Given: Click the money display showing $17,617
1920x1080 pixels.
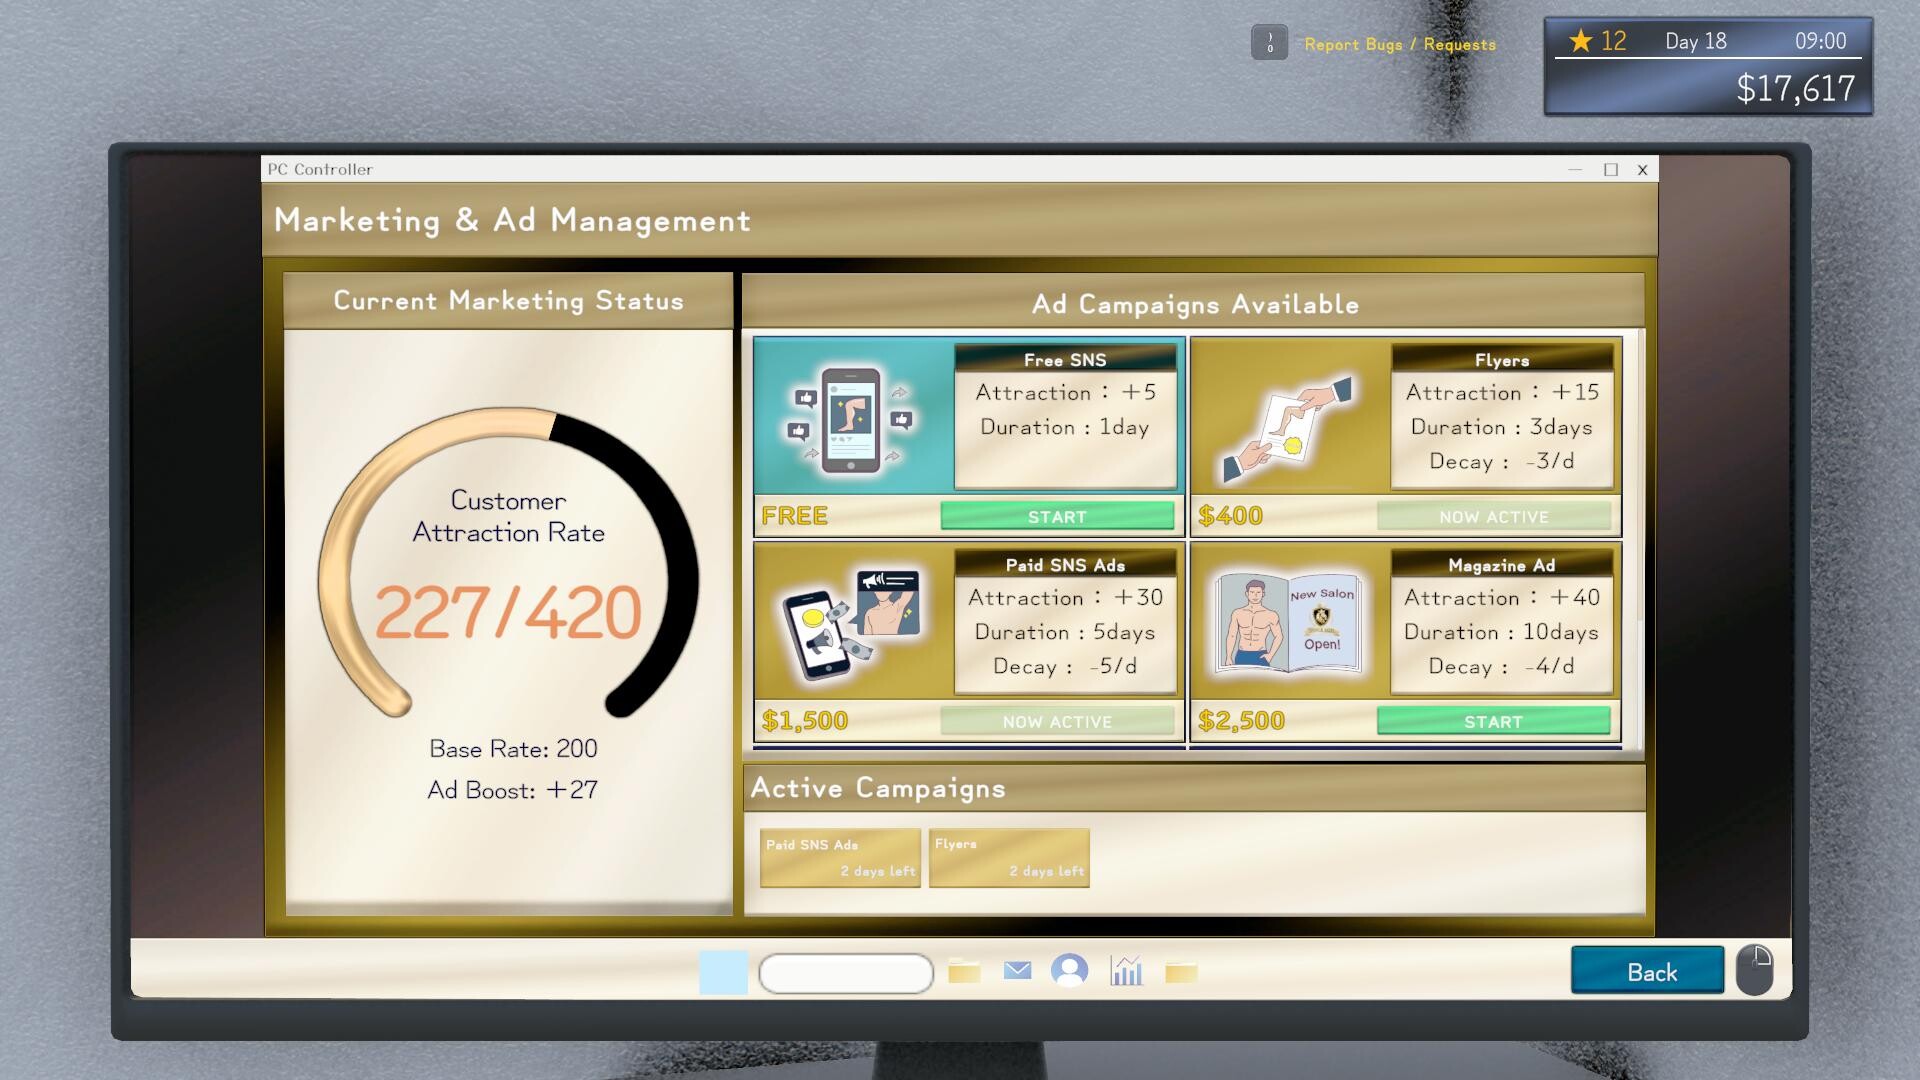Looking at the screenshot, I should click(1795, 88).
